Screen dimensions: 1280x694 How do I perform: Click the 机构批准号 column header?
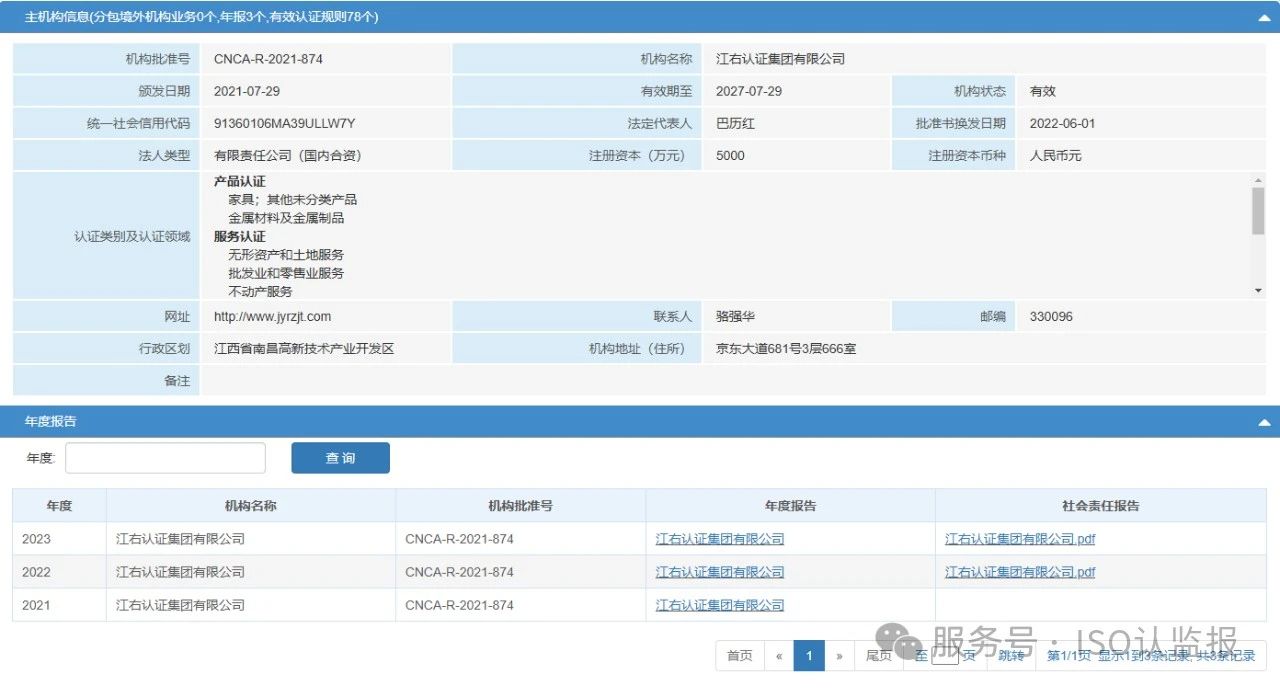520,506
